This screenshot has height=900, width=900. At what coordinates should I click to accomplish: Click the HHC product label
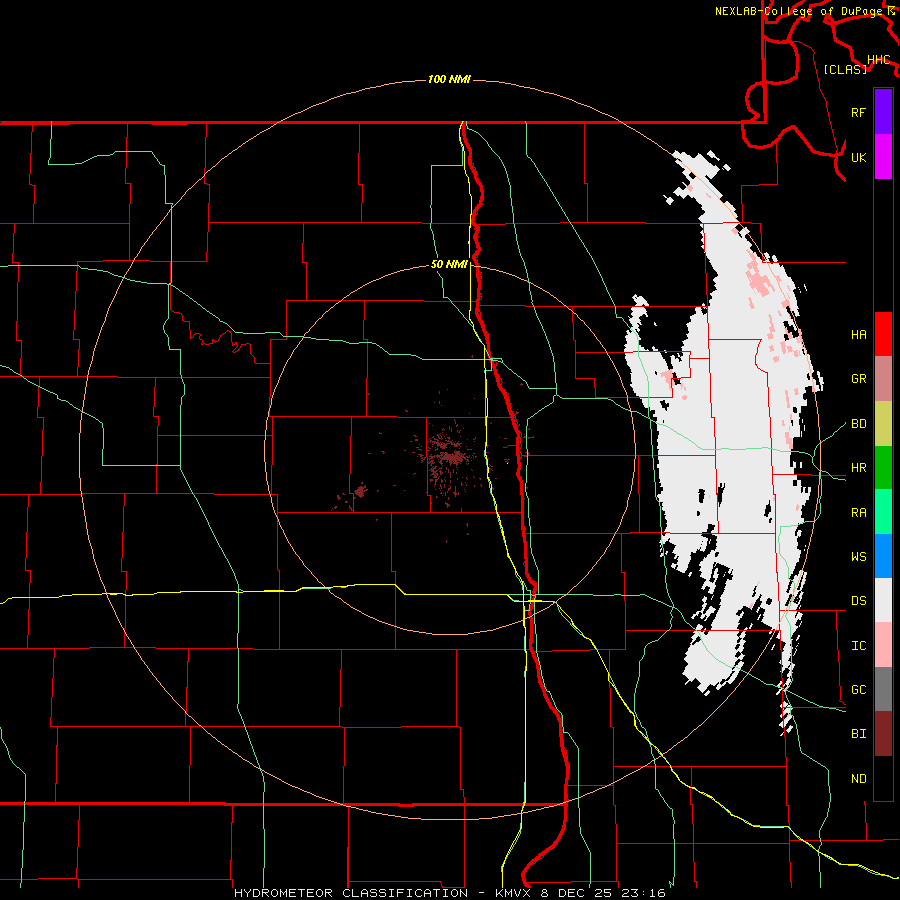878,60
